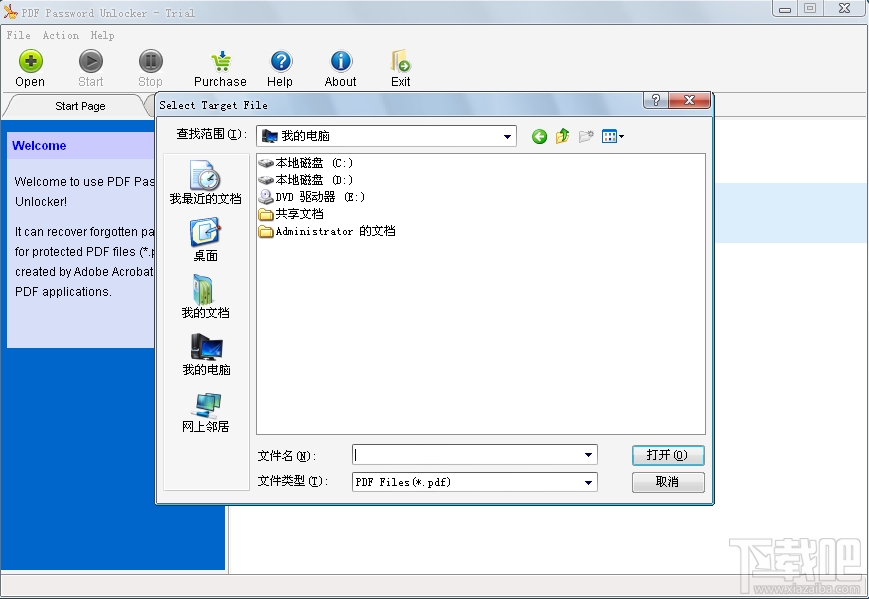Viewport: 869px width, 599px height.
Task: Click the Exit toolbar icon
Action: point(400,66)
